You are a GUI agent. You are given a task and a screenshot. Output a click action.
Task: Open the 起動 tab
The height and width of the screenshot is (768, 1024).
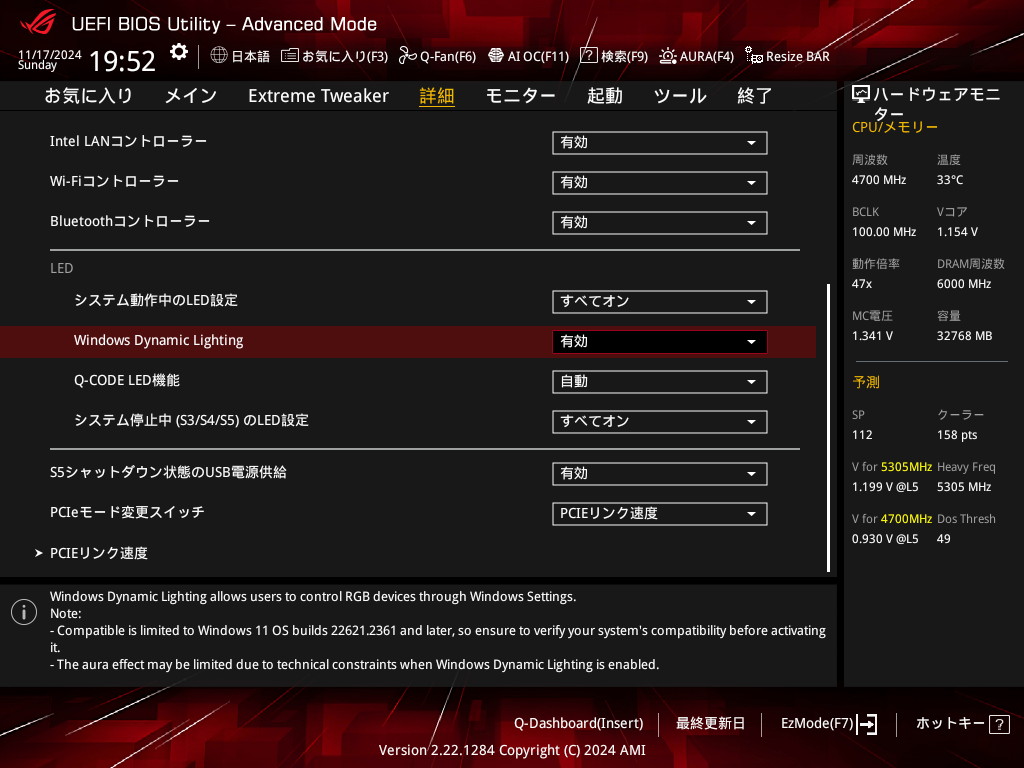pyautogui.click(x=605, y=96)
